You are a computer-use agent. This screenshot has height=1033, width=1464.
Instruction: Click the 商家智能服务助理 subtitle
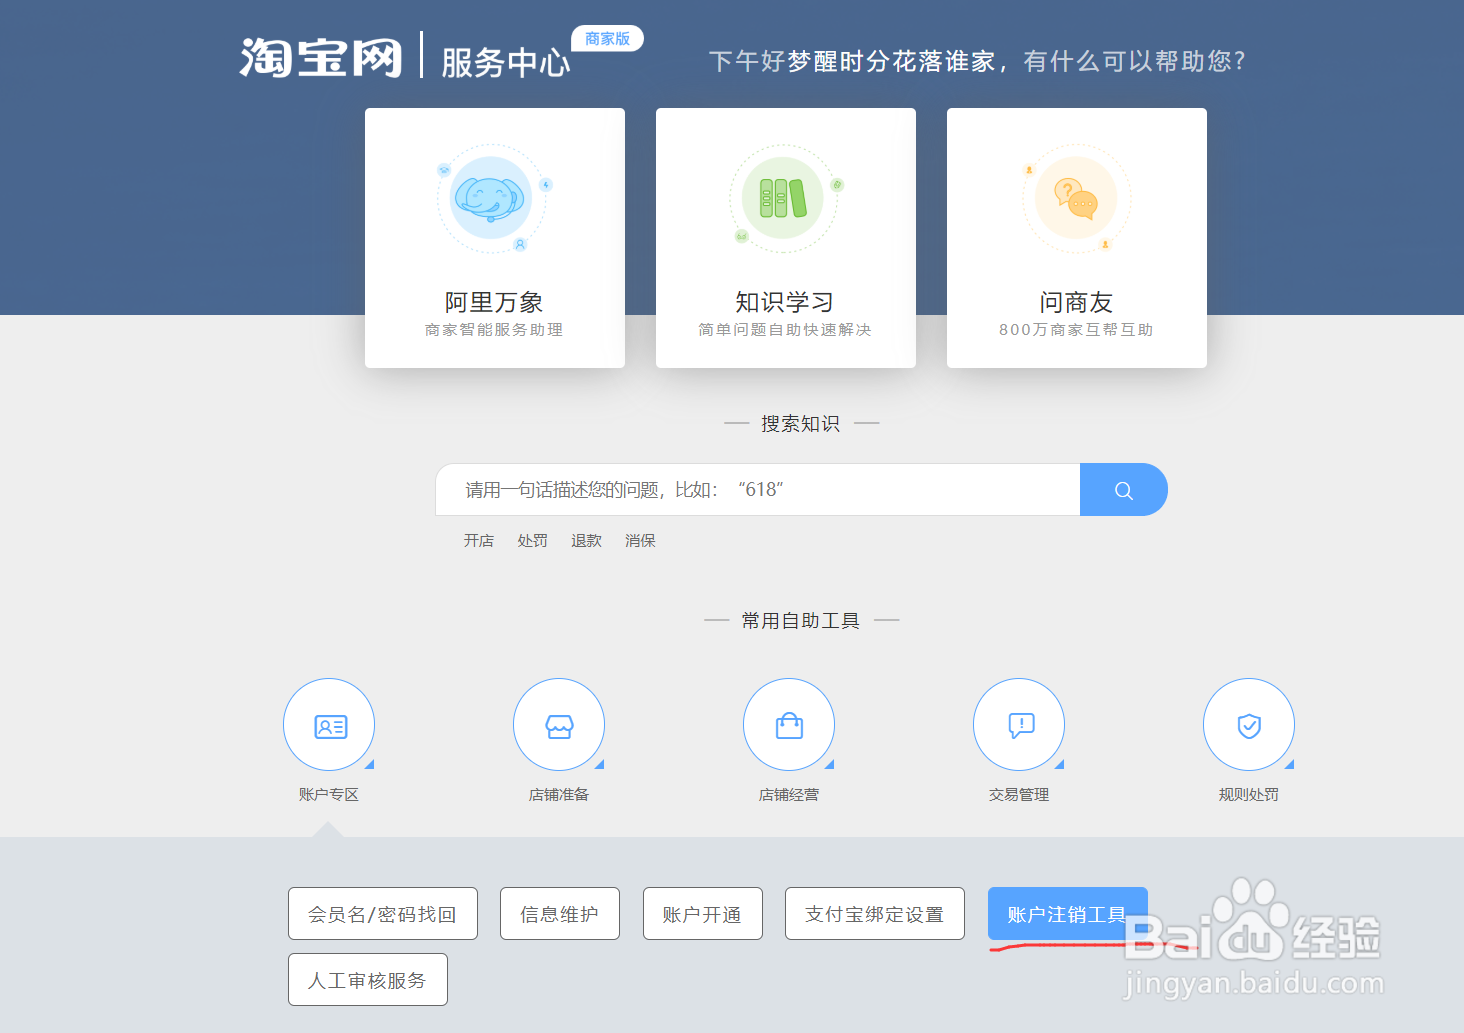tap(494, 330)
